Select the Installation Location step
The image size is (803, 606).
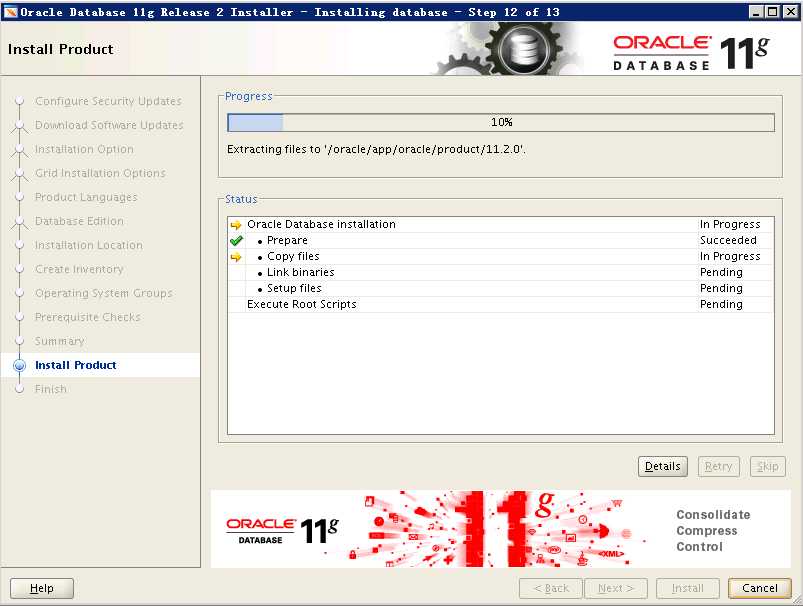89,245
